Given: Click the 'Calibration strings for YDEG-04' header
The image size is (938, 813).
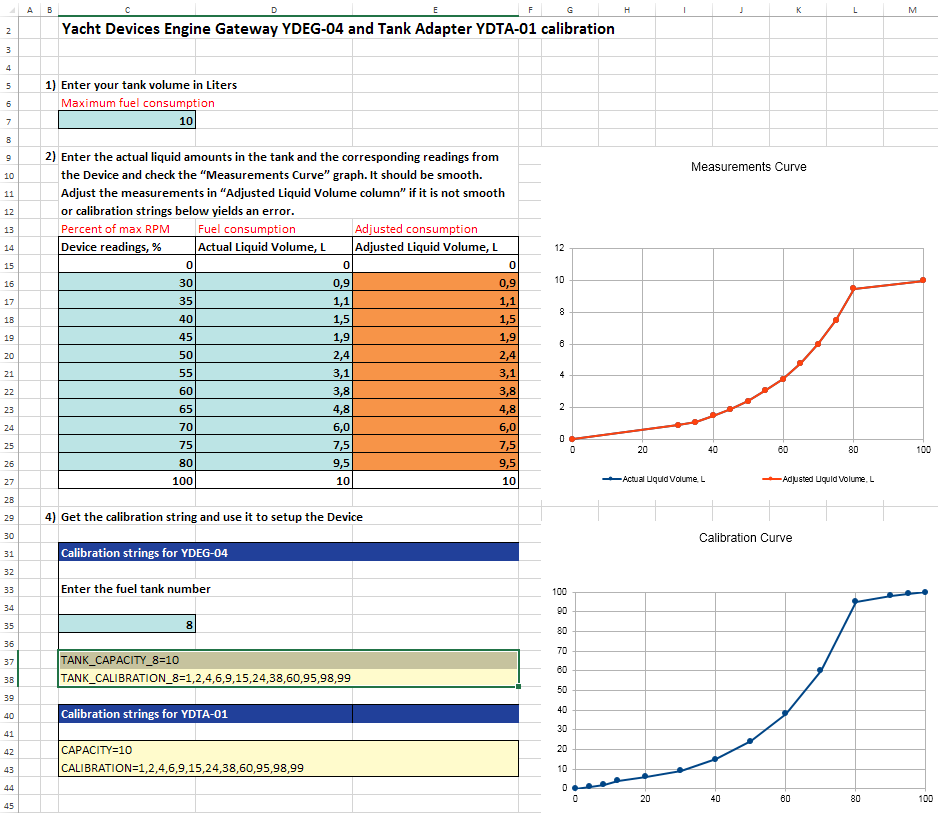Looking at the screenshot, I should pos(288,552).
